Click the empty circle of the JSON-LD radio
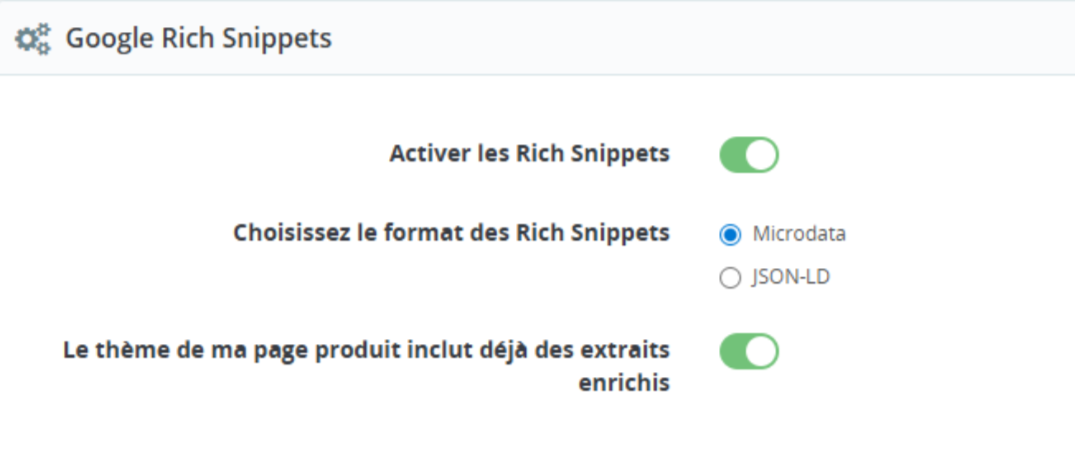 click(730, 278)
